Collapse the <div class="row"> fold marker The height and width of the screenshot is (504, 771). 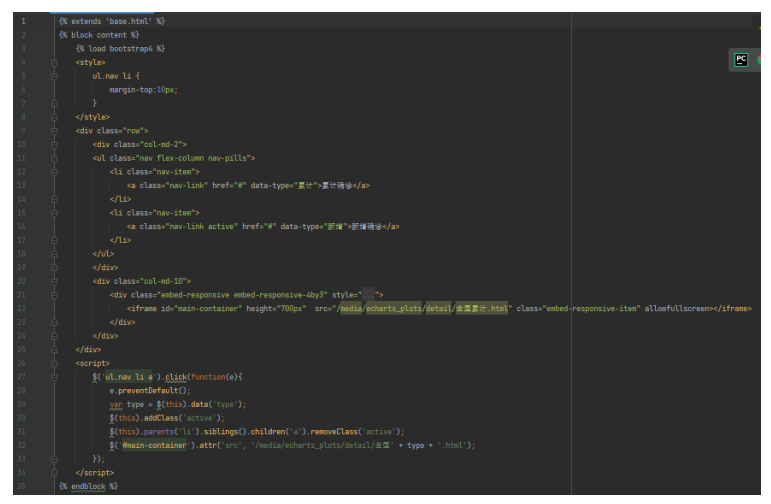[x=55, y=131]
